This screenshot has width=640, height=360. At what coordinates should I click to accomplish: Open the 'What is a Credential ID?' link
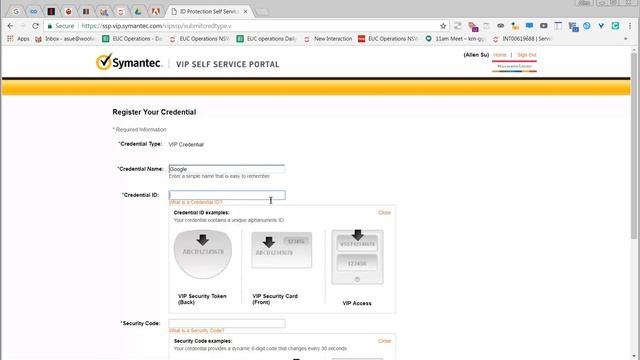pyautogui.click(x=196, y=202)
